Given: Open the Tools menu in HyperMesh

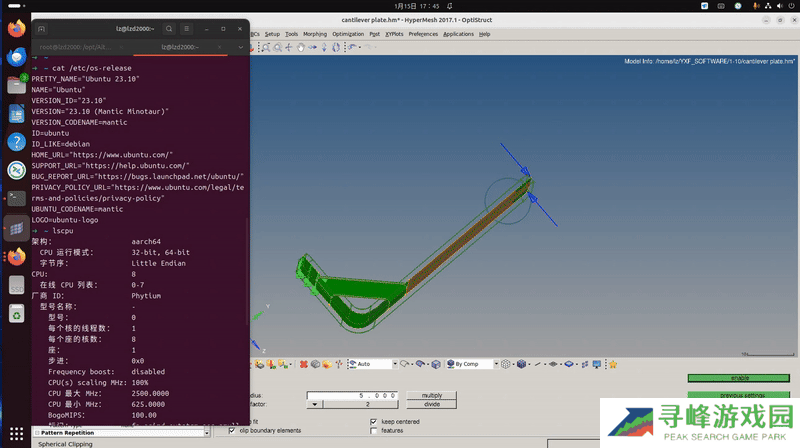Looking at the screenshot, I should [291, 34].
